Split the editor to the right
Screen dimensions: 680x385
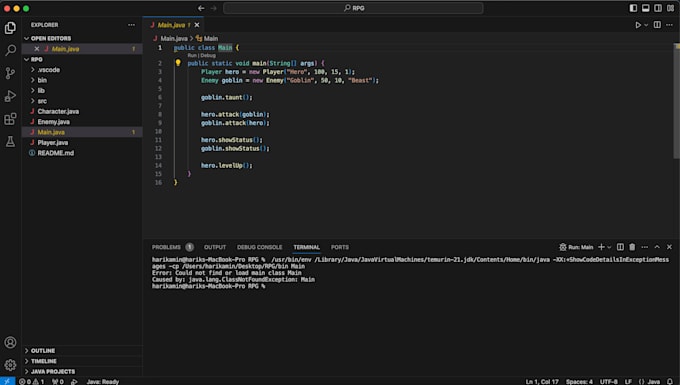657,25
